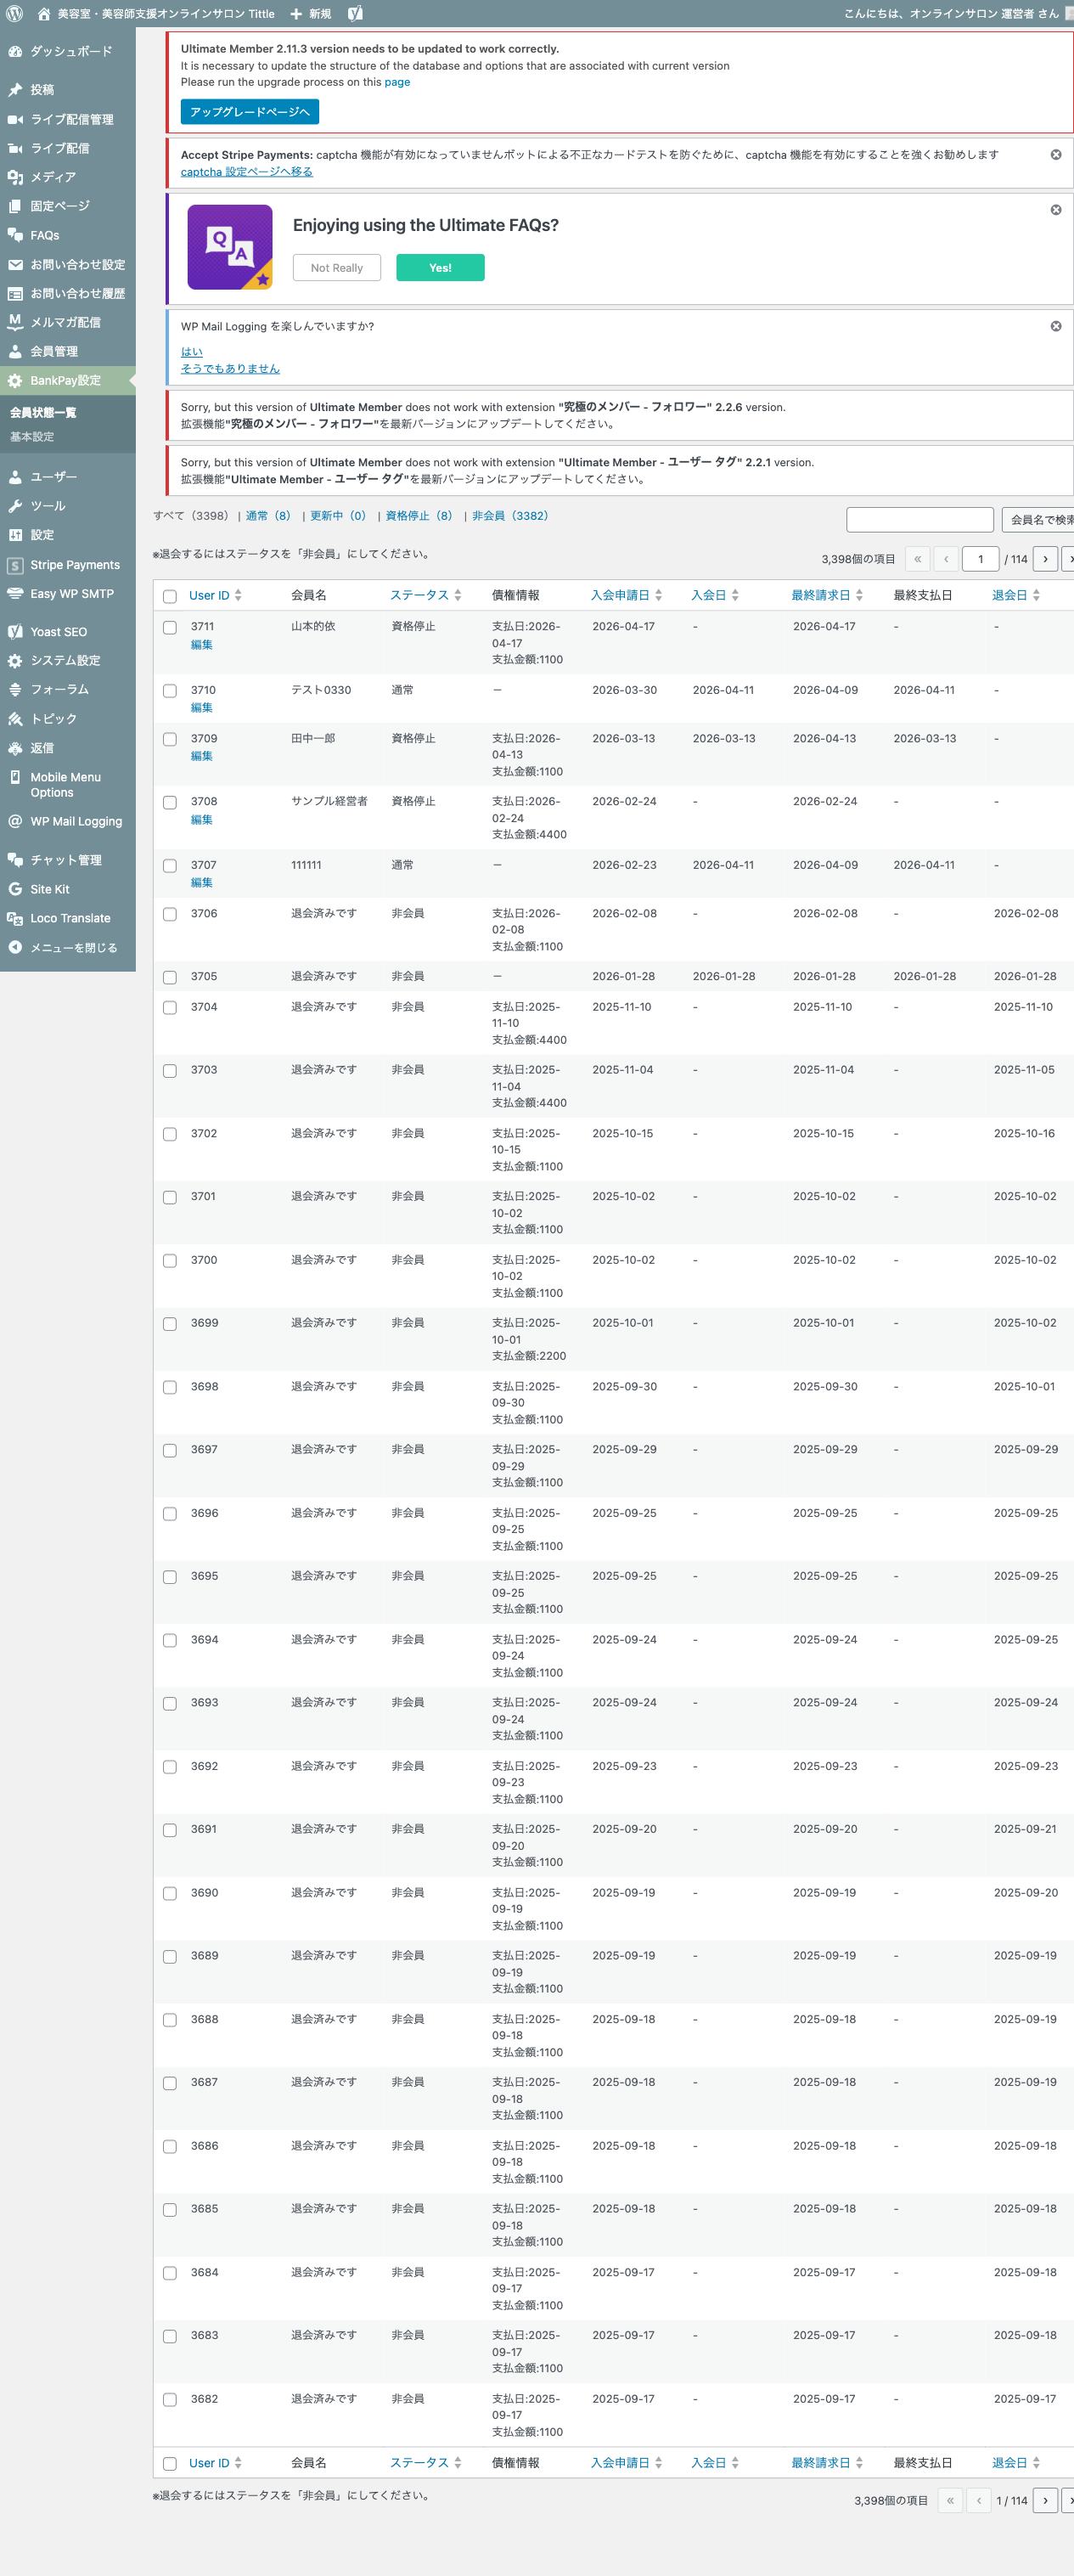Sort the table by User ID column
1074x2576 pixels.
pyautogui.click(x=209, y=596)
